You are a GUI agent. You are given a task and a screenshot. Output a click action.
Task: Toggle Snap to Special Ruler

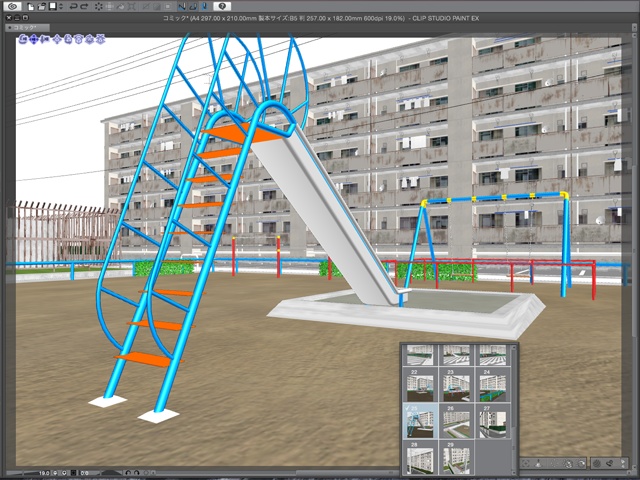click(x=193, y=7)
